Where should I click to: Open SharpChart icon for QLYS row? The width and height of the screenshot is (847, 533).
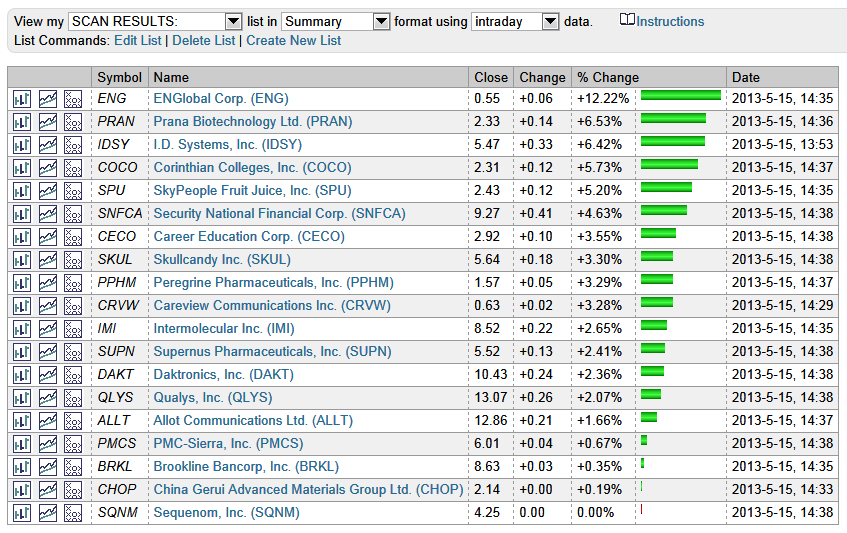22,398
